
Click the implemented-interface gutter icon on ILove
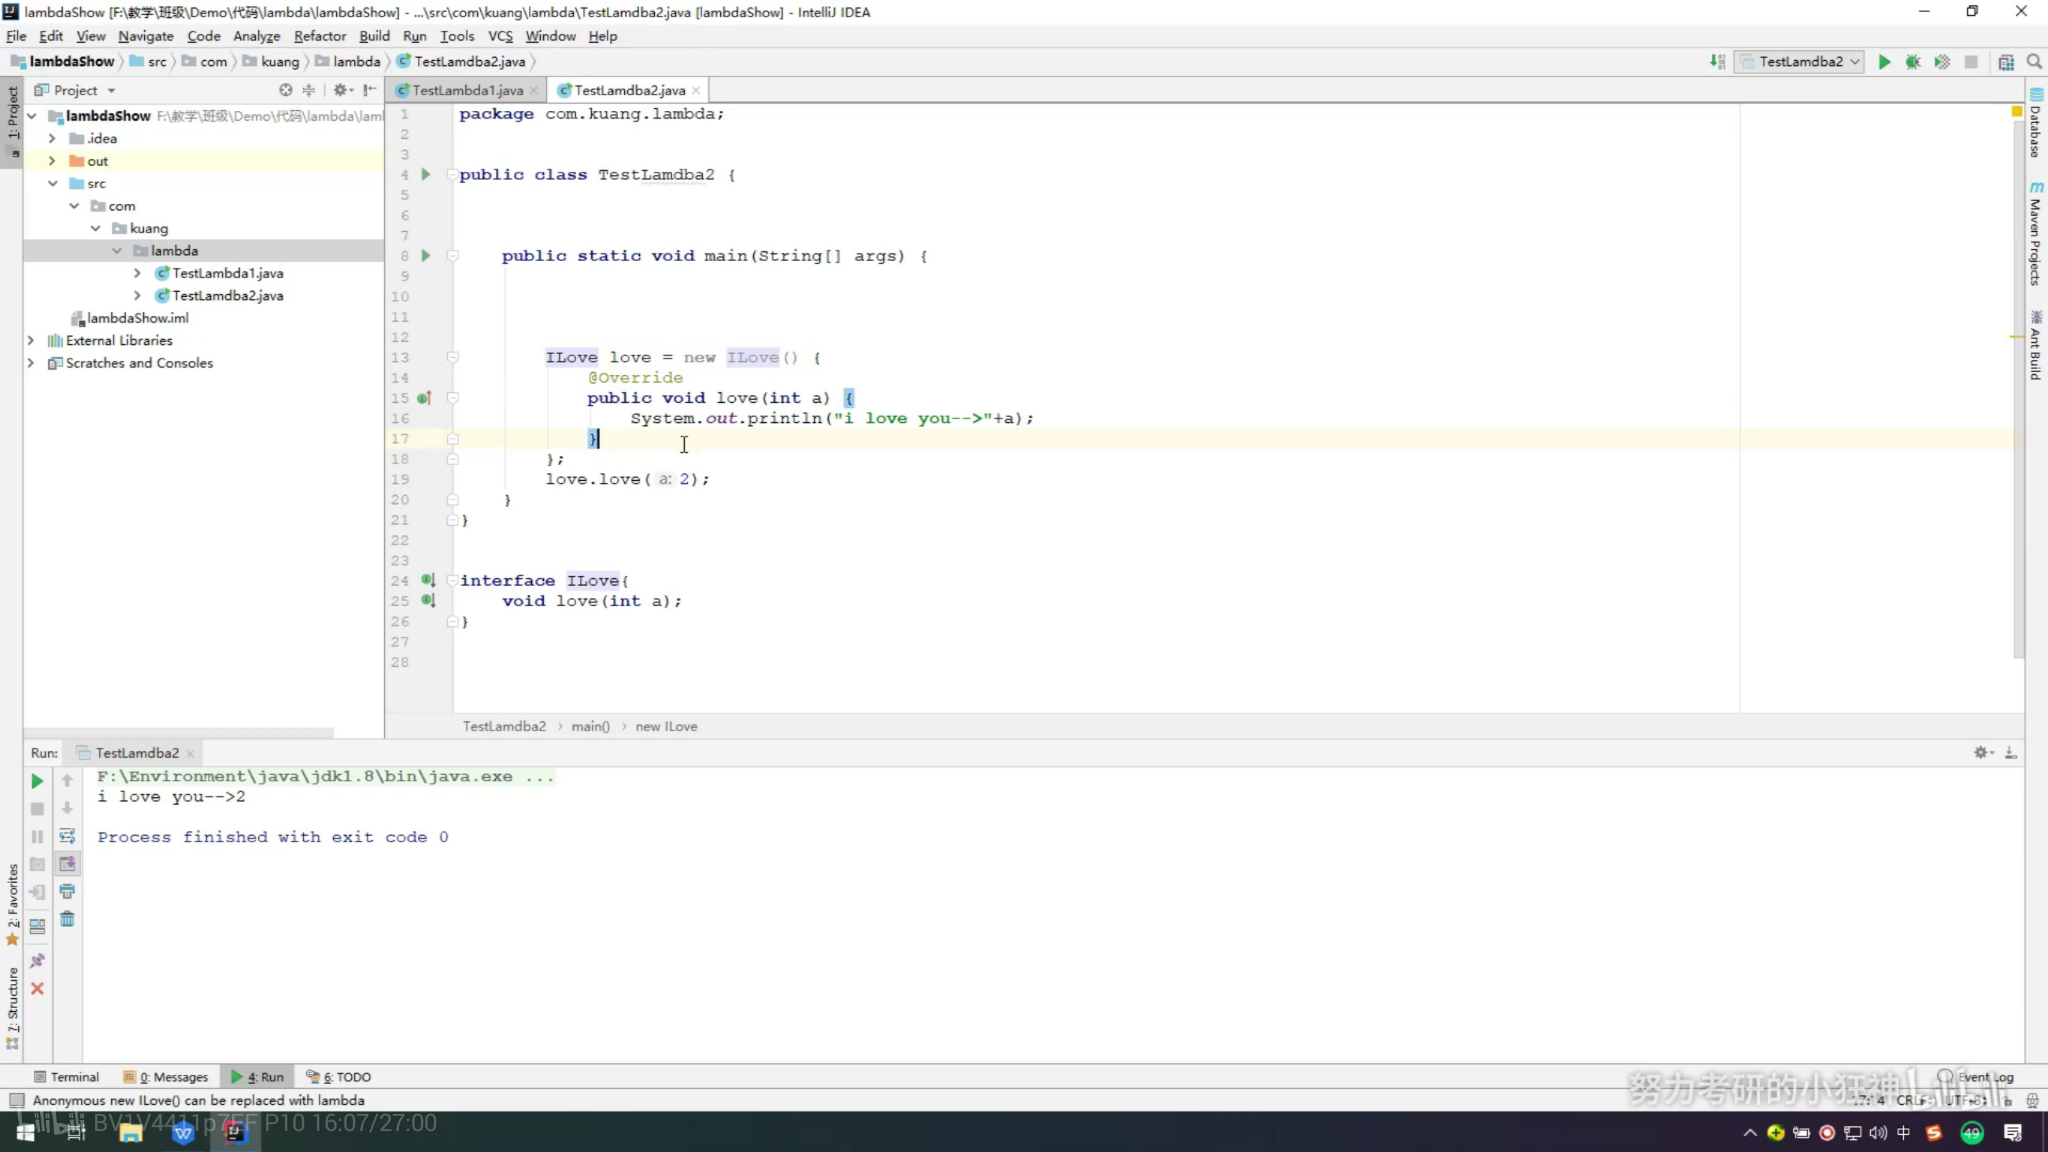(x=428, y=580)
